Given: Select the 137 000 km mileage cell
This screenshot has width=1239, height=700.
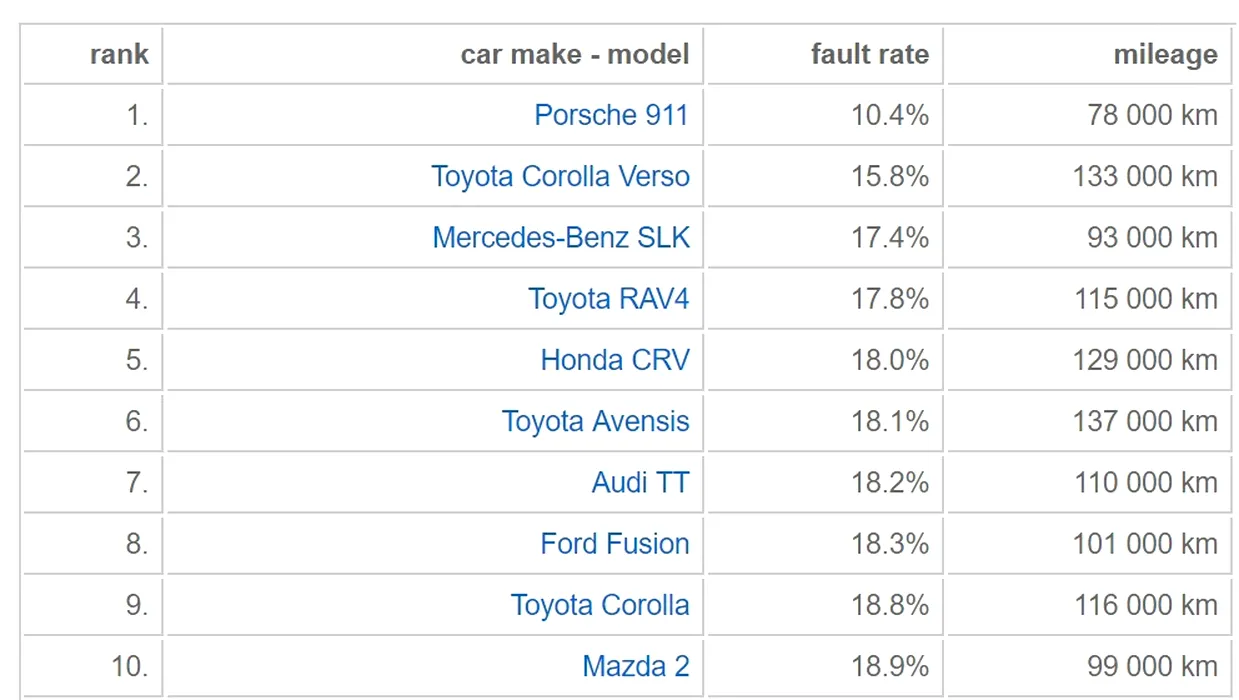Looking at the screenshot, I should 1089,421.
